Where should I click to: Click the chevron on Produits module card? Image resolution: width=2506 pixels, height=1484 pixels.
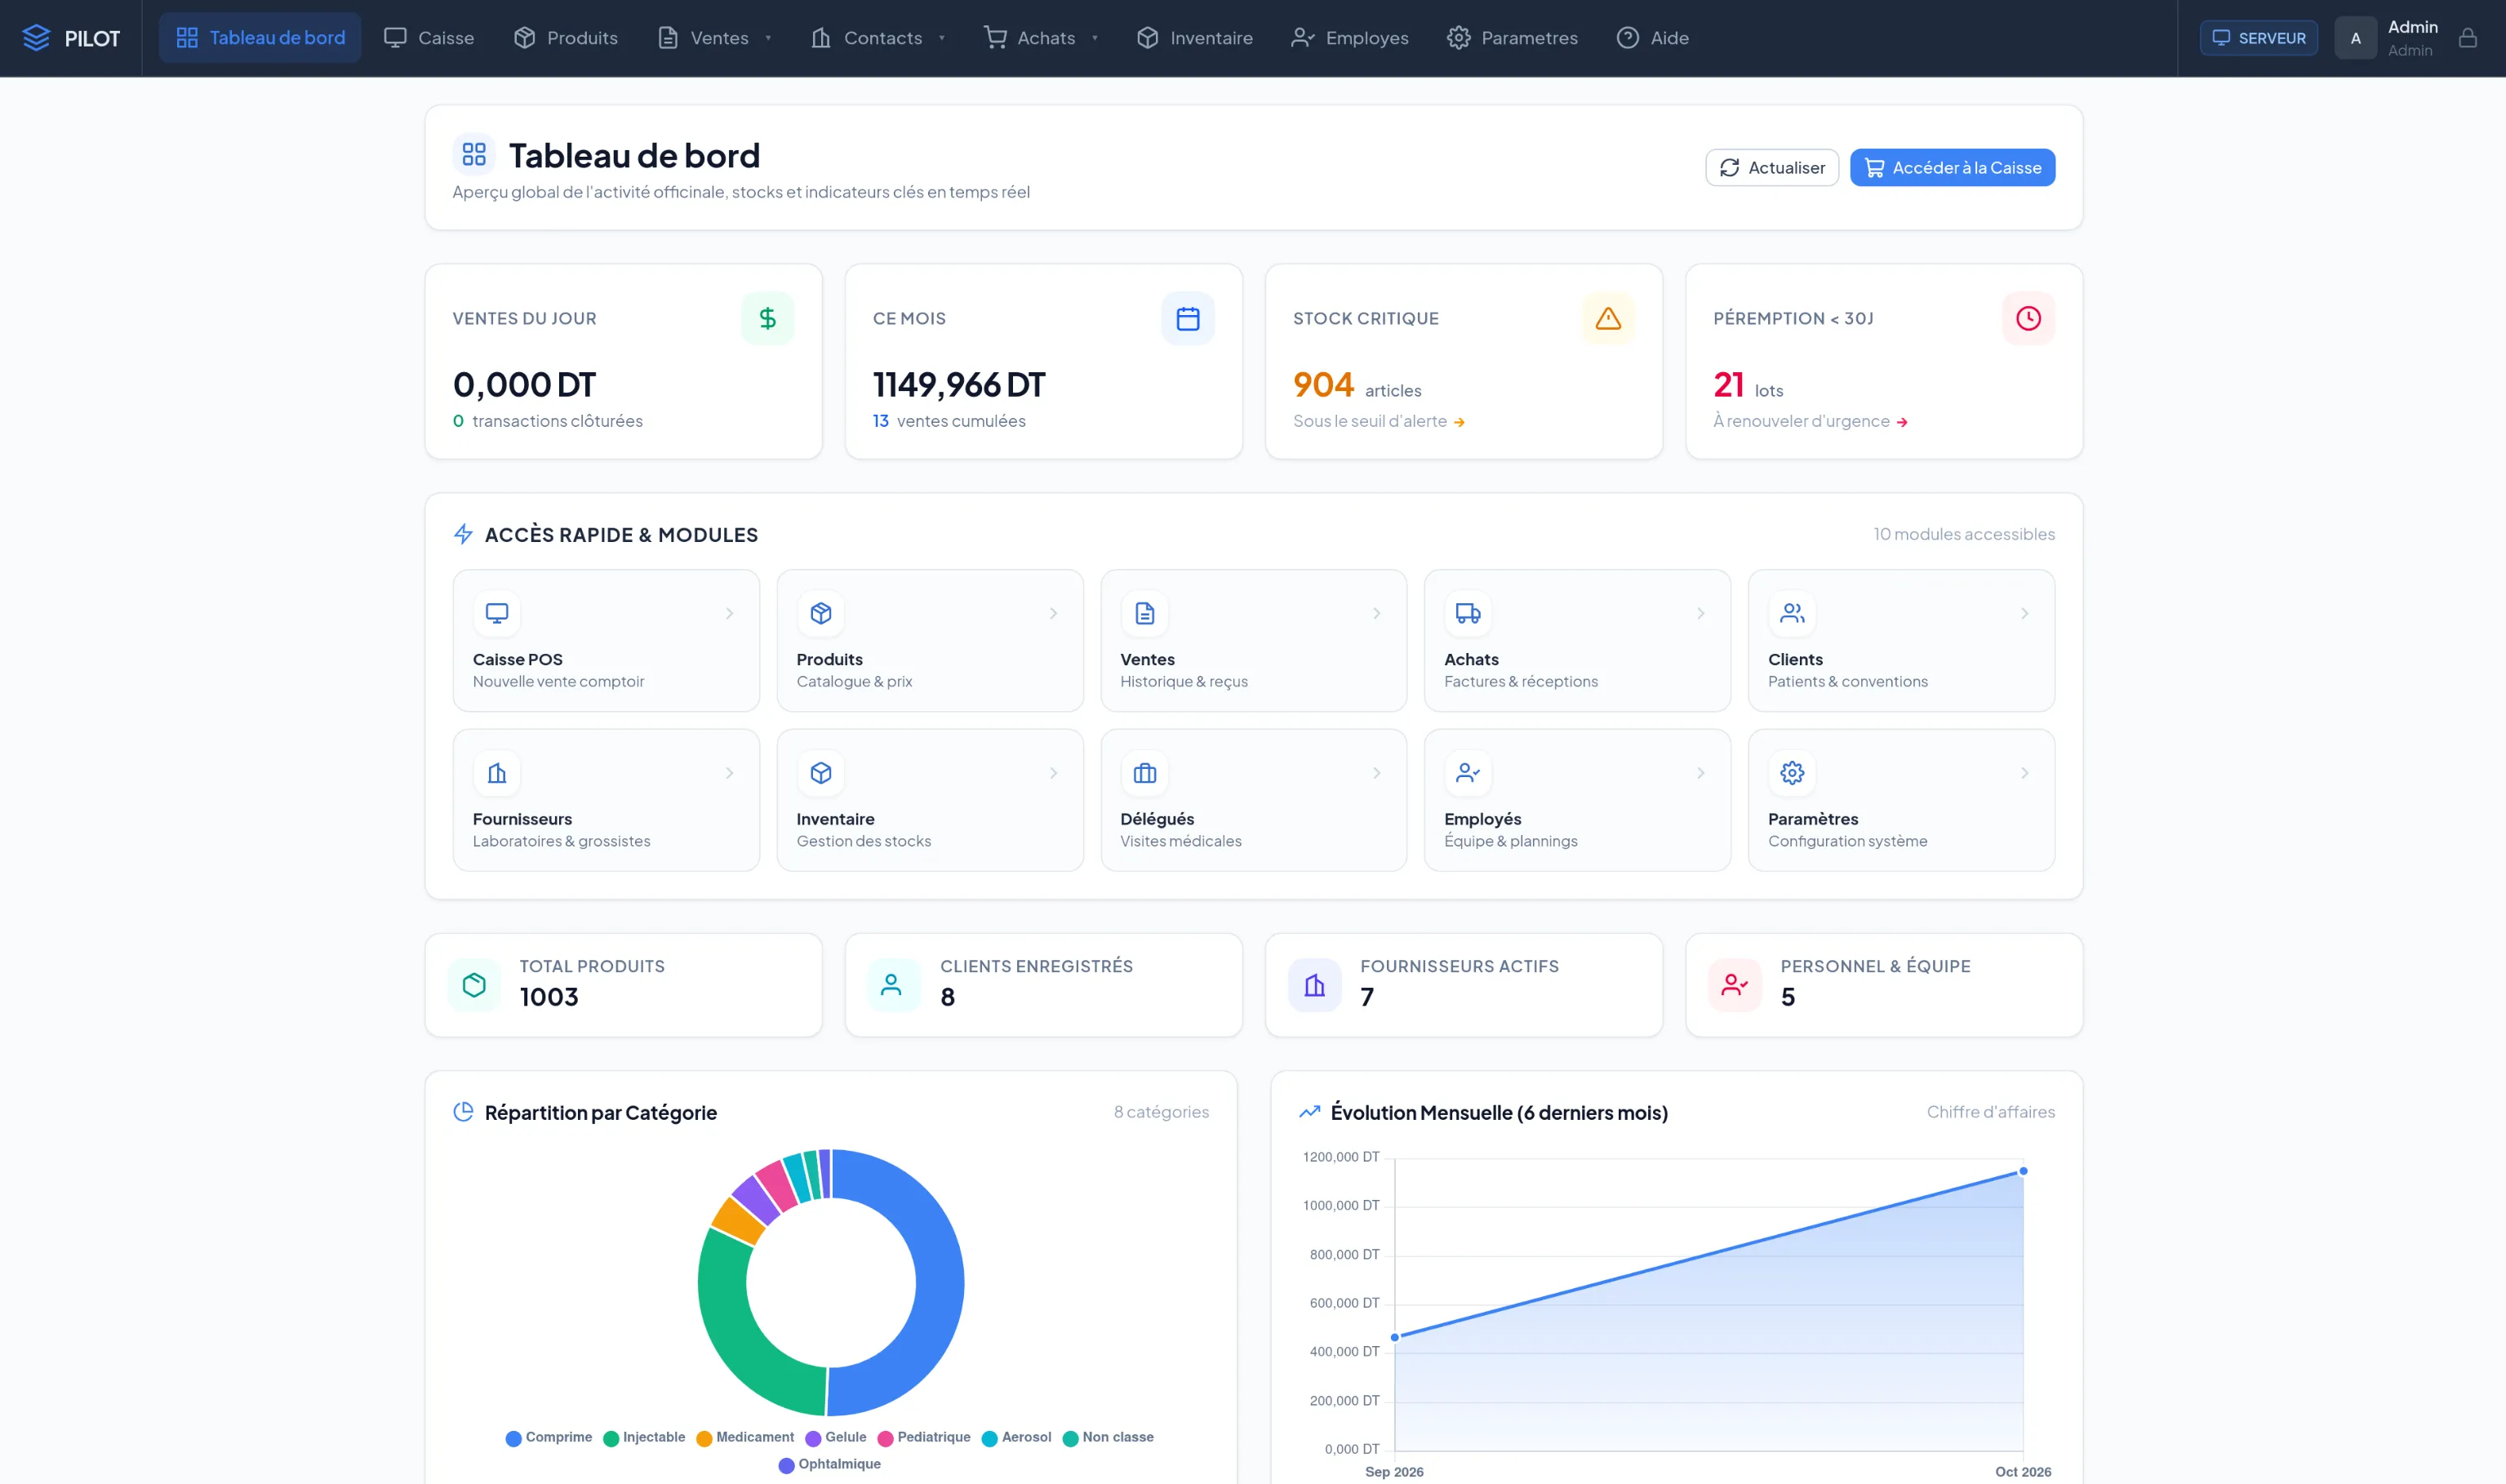tap(1052, 613)
